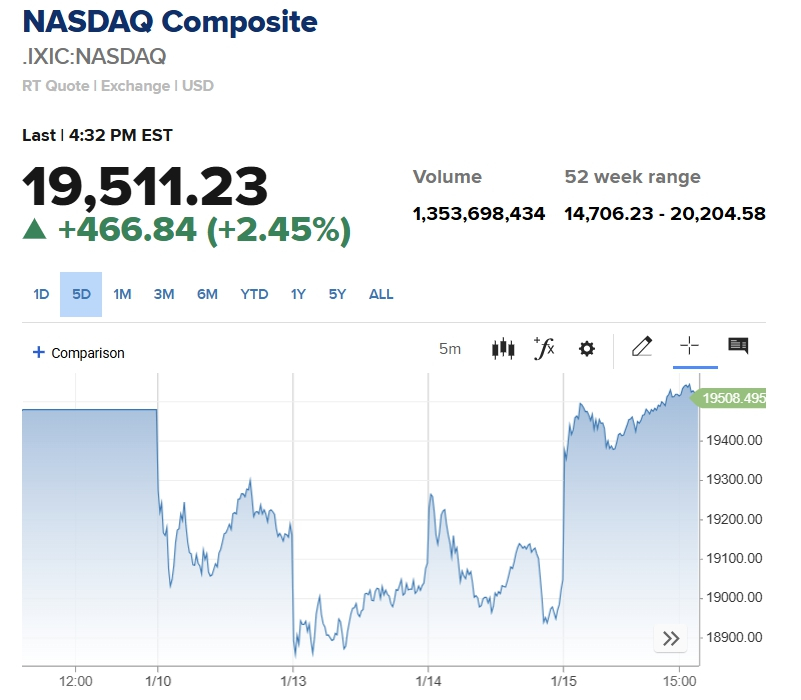This screenshot has height=700, width=801.
Task: Click the 19508.495 current price label
Action: click(732, 398)
